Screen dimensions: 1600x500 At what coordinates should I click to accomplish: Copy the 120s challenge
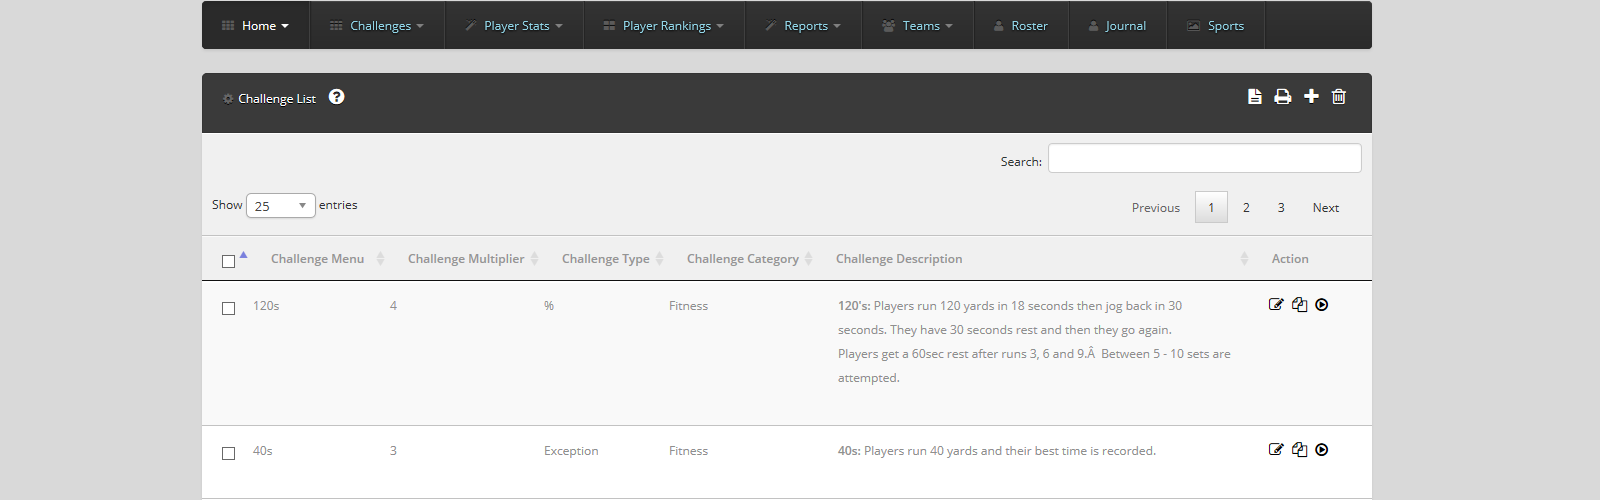click(1299, 305)
